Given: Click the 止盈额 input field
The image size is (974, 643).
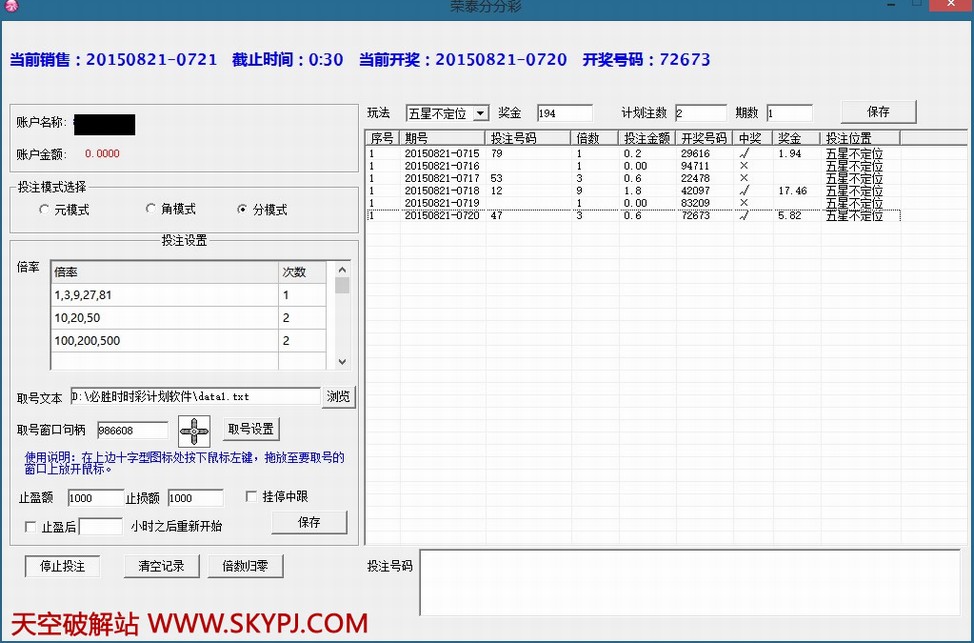Looking at the screenshot, I should pyautogui.click(x=95, y=498).
